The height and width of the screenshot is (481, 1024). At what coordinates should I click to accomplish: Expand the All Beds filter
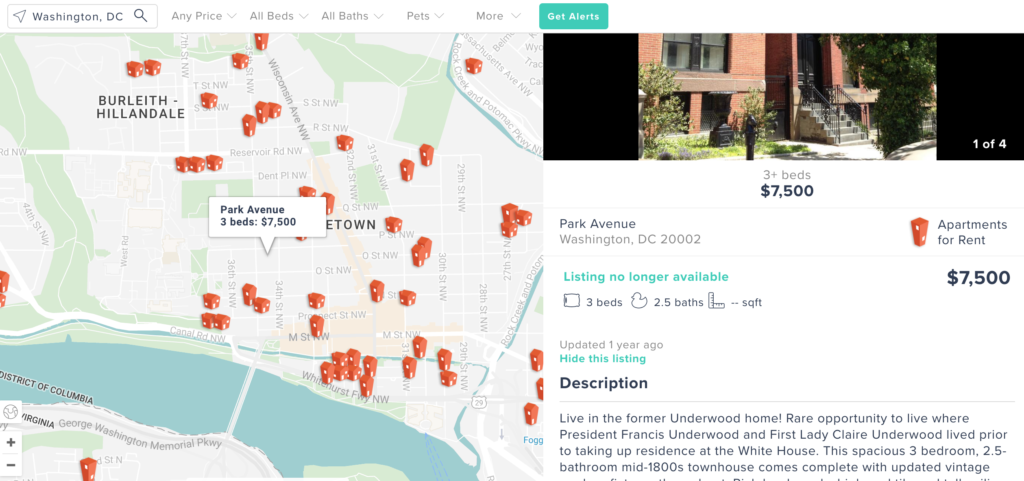278,16
